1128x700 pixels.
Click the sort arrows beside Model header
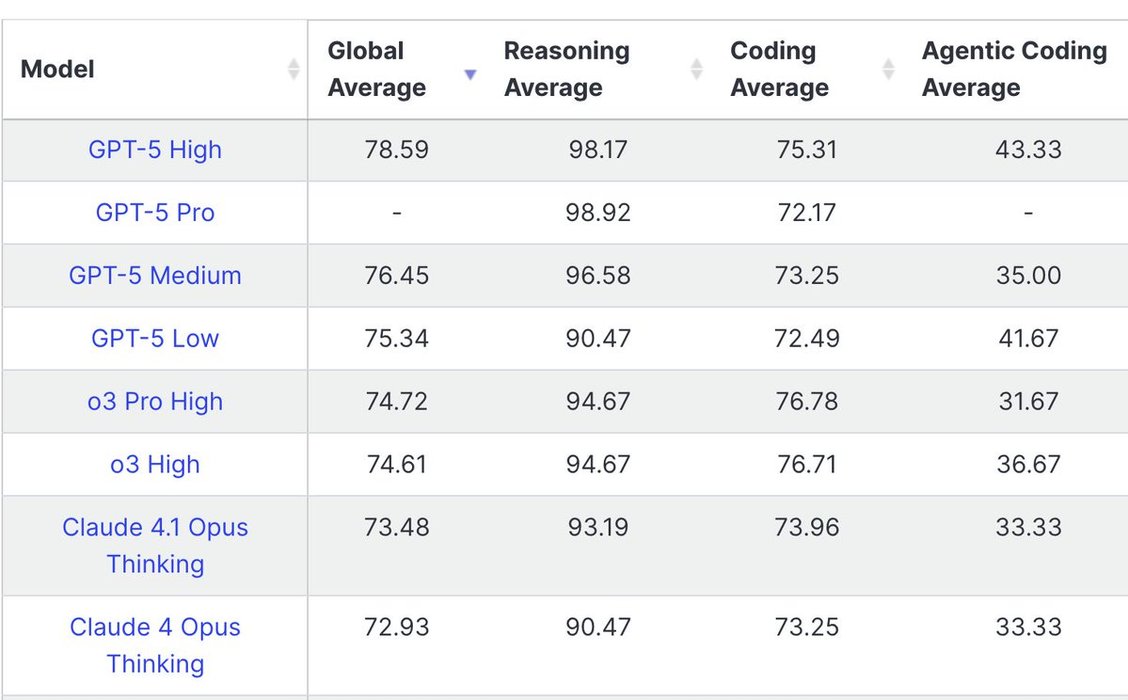coord(293,69)
